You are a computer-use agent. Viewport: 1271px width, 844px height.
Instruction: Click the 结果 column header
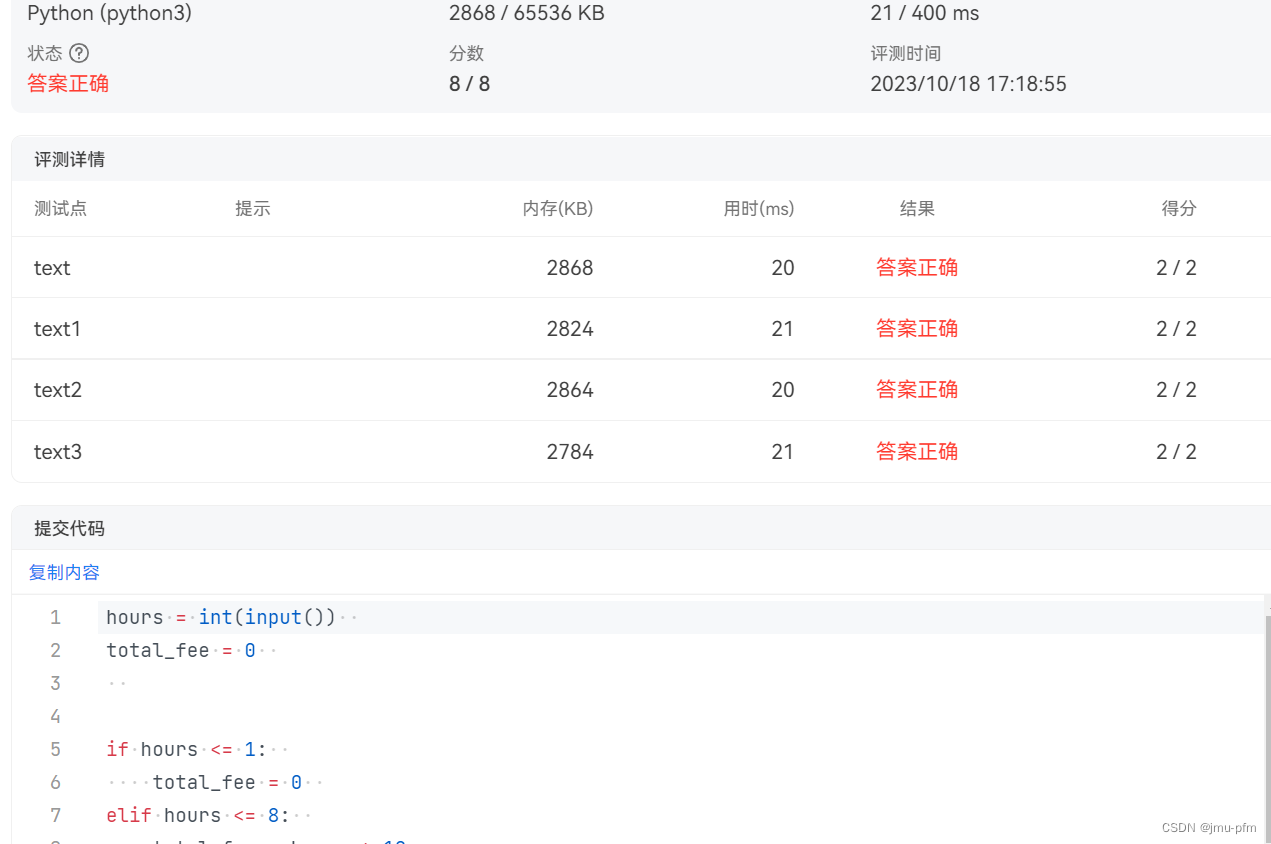click(x=917, y=208)
